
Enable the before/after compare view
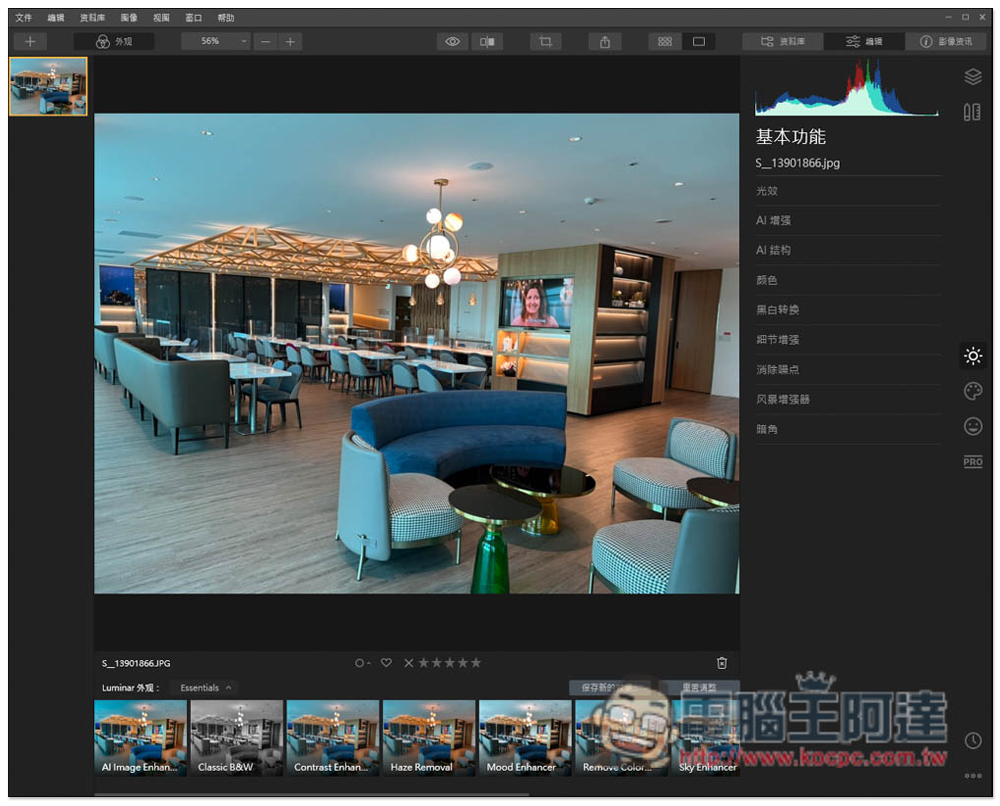click(x=487, y=41)
